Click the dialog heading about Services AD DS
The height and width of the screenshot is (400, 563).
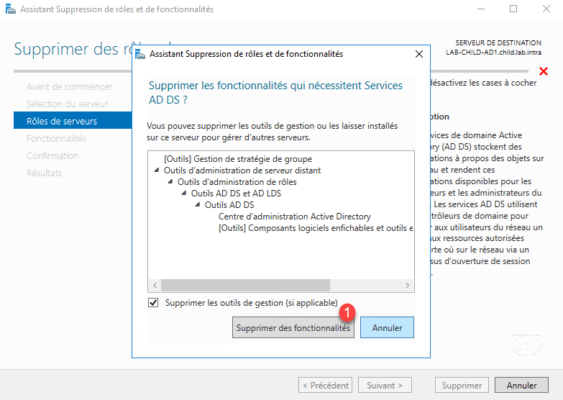click(x=275, y=92)
